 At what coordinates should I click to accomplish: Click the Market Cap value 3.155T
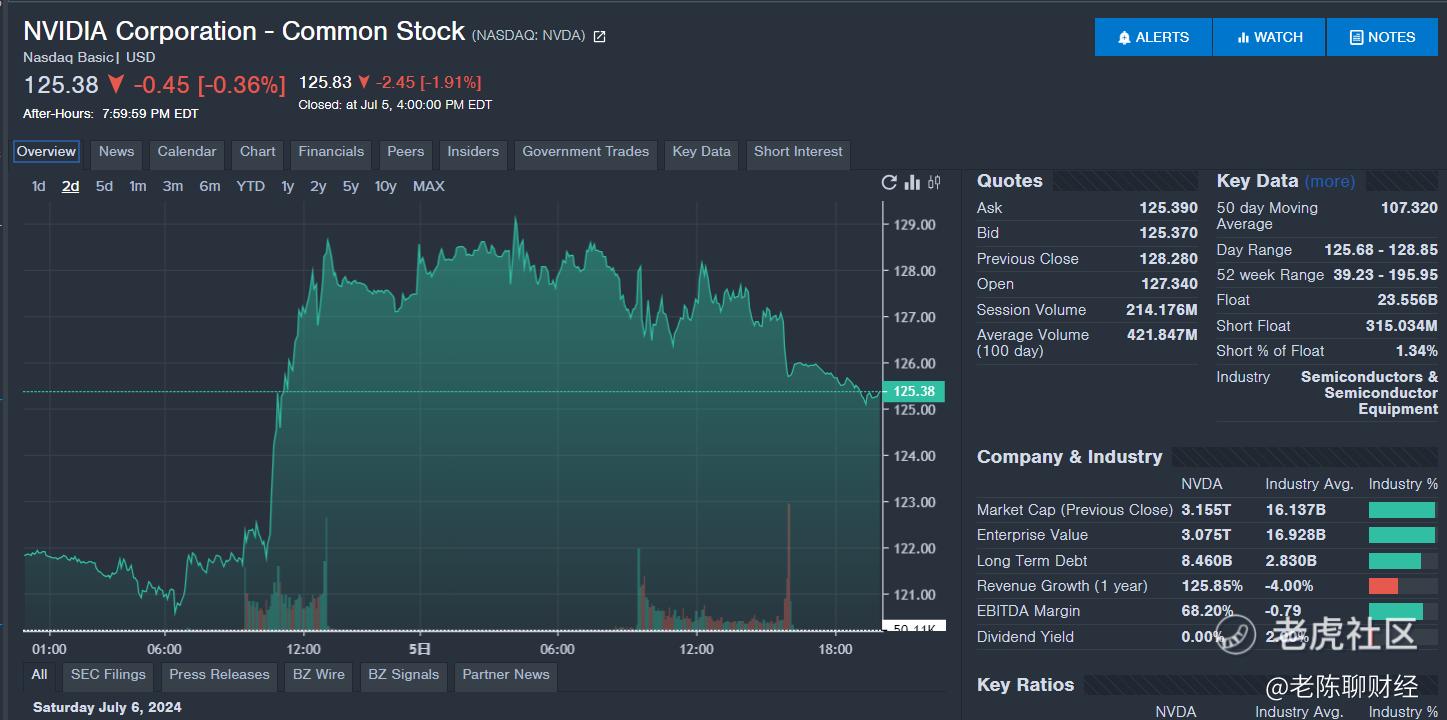pyautogui.click(x=1206, y=510)
